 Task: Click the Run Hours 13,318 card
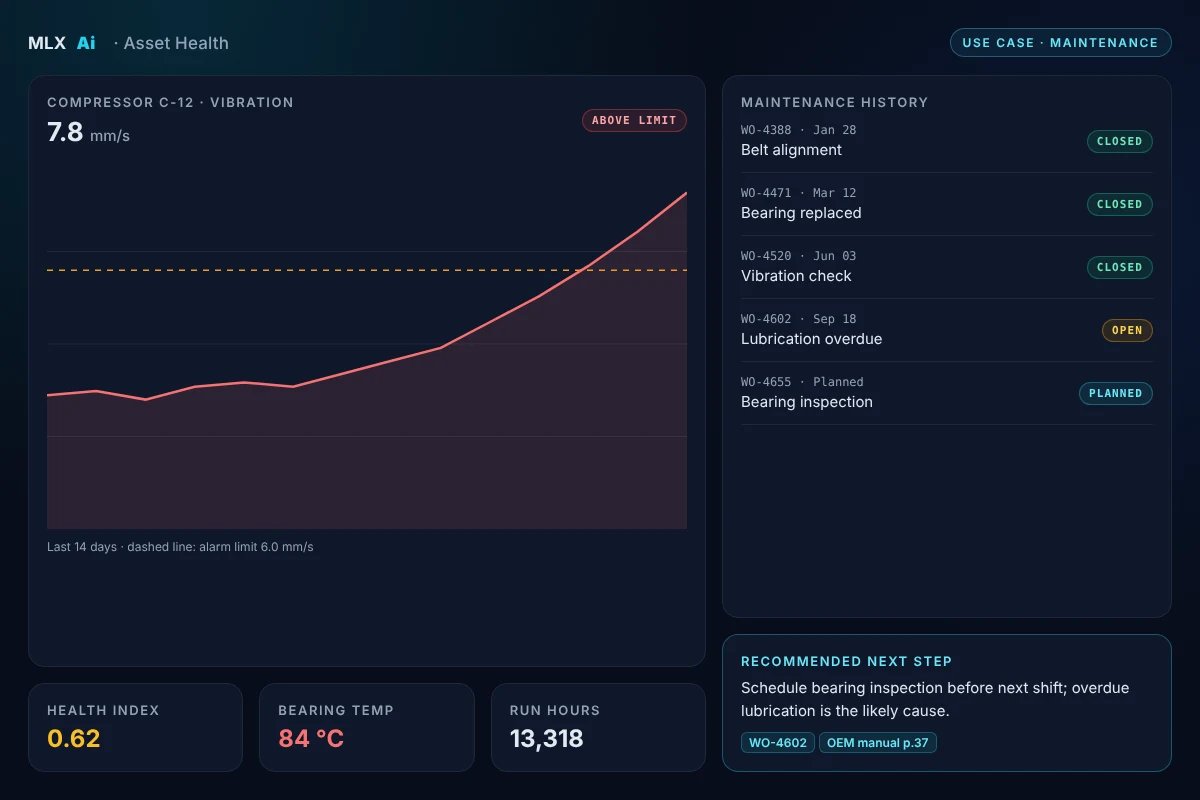point(598,727)
